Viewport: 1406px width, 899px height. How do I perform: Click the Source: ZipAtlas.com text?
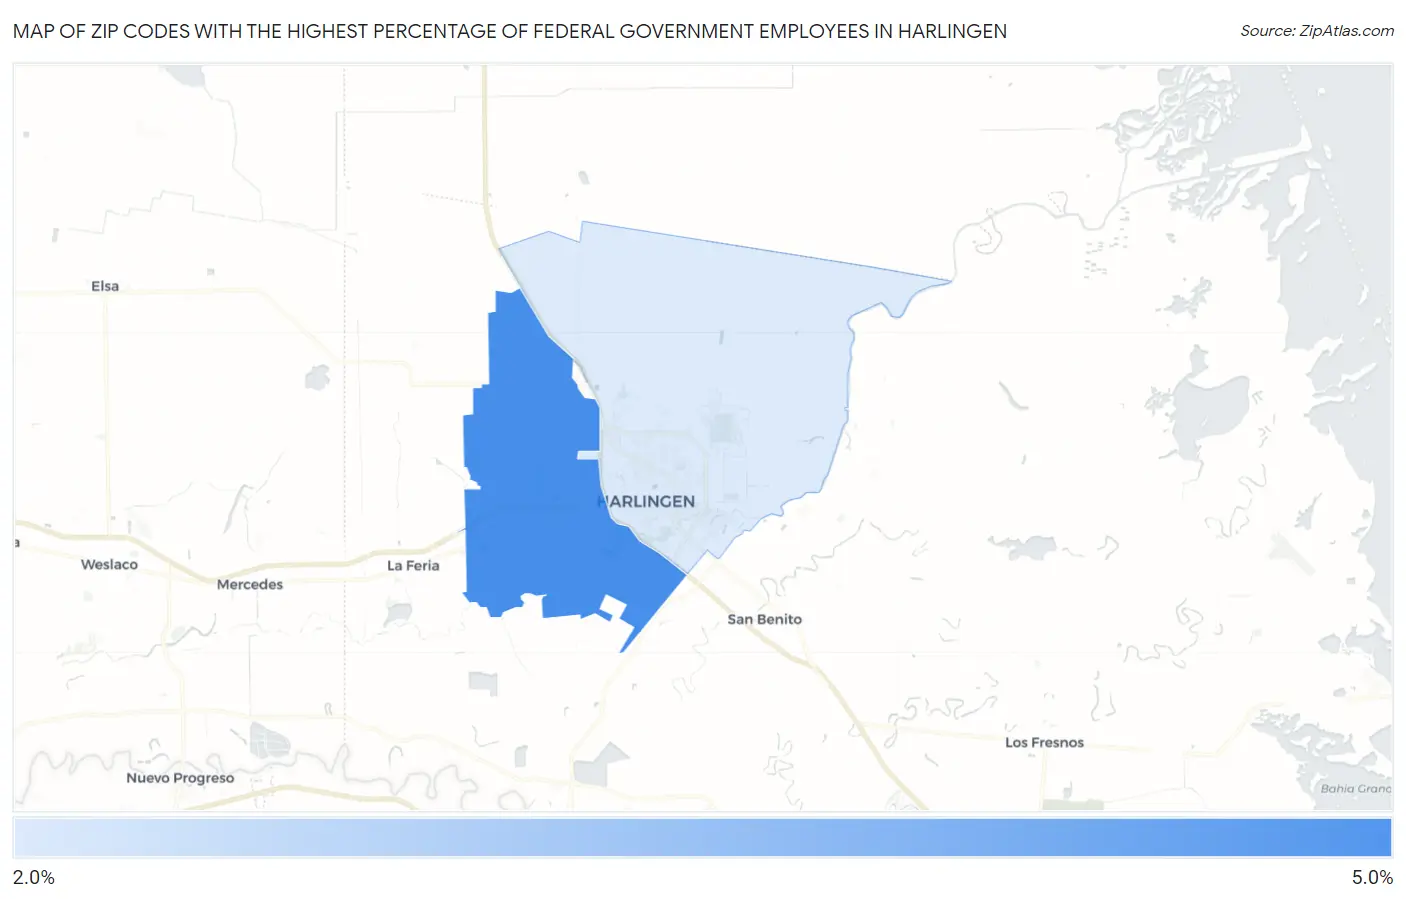1317,31
